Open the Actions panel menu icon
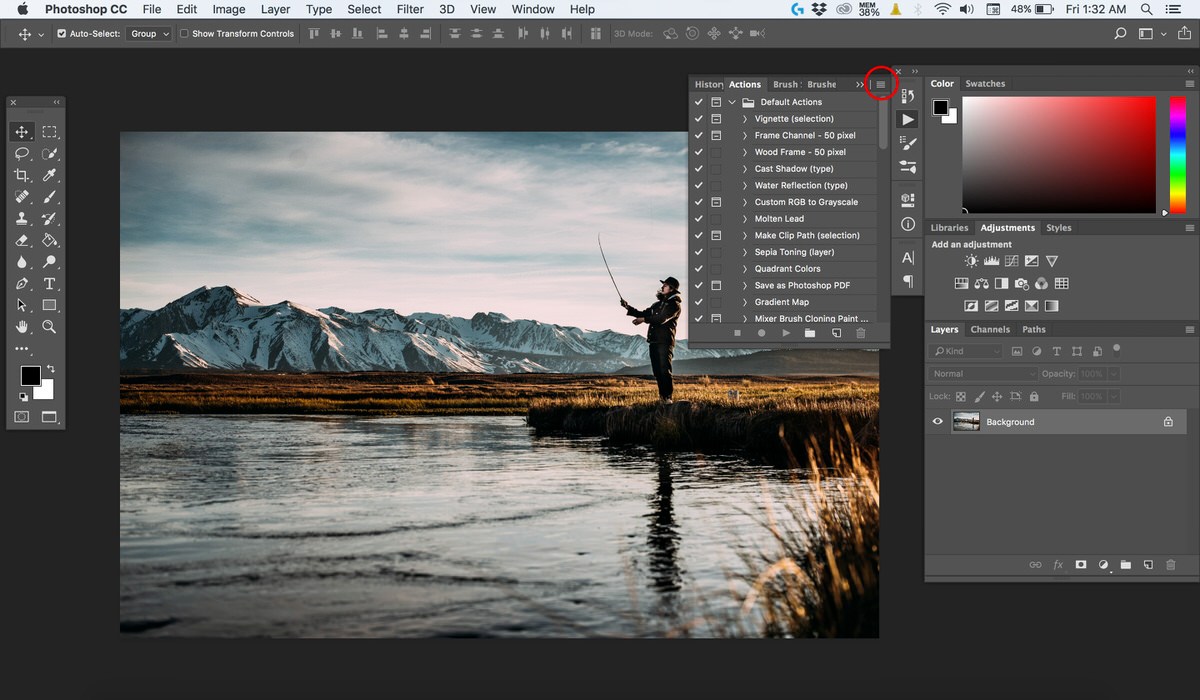Viewport: 1200px width, 700px height. pyautogui.click(x=880, y=85)
